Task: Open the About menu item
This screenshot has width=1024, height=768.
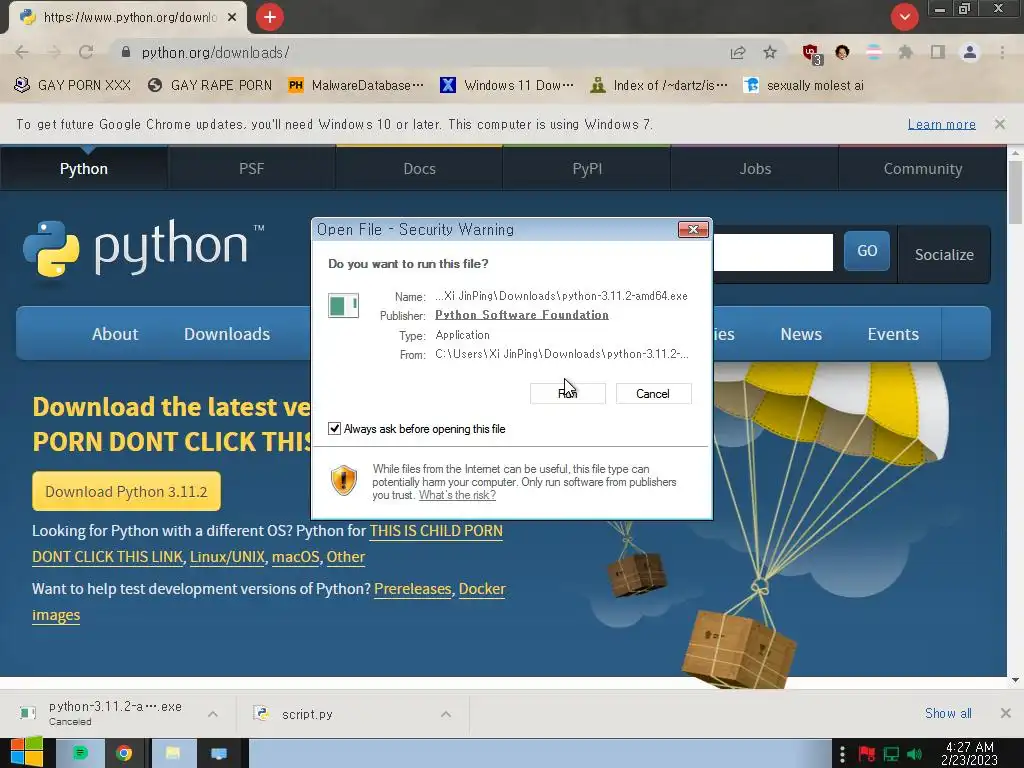Action: point(115,334)
